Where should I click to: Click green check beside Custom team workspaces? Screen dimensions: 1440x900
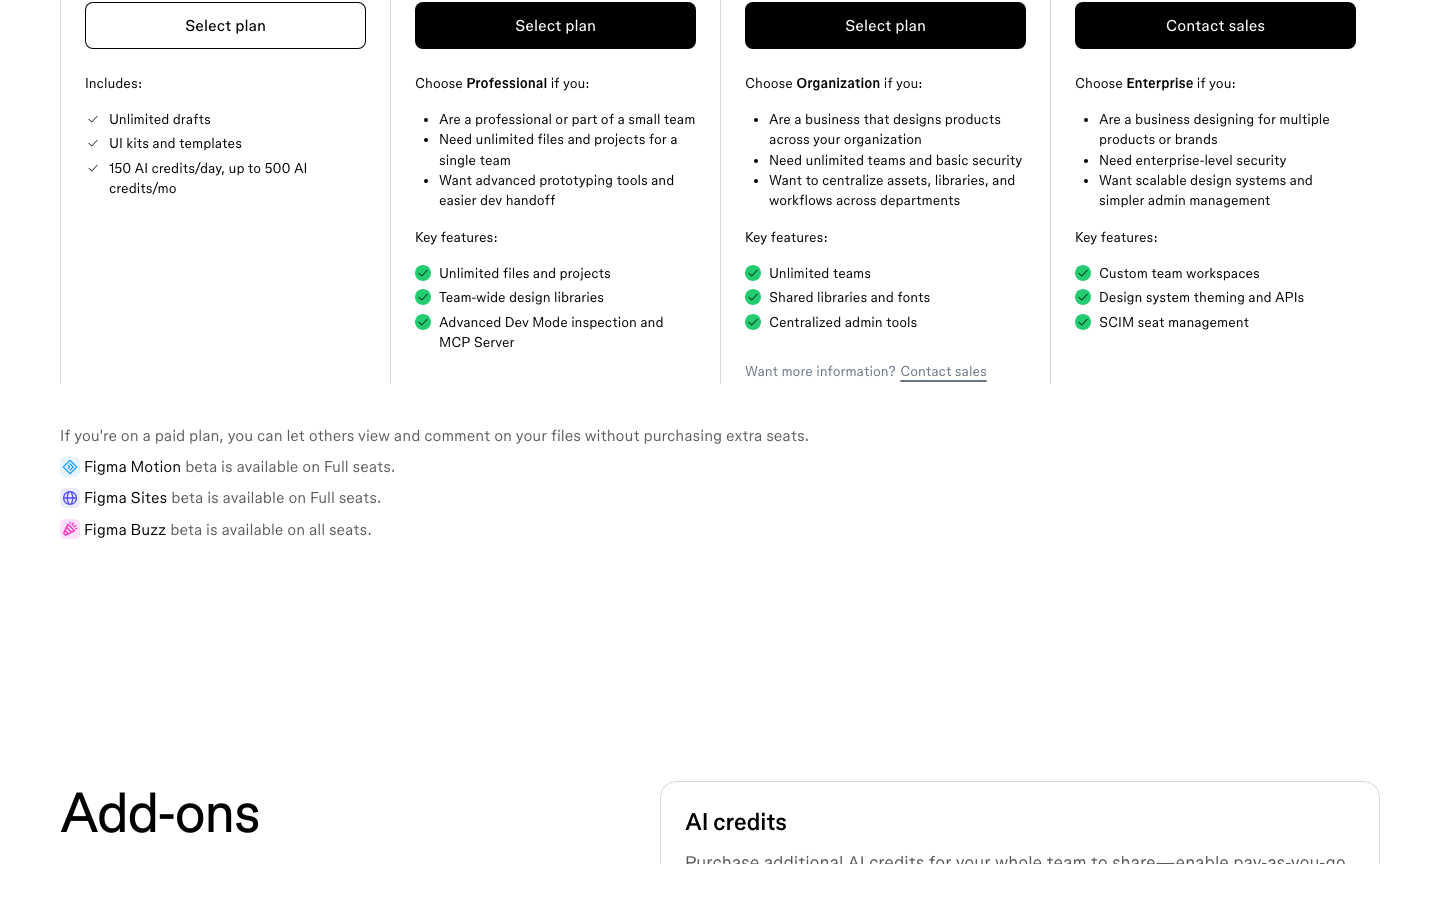(1083, 273)
